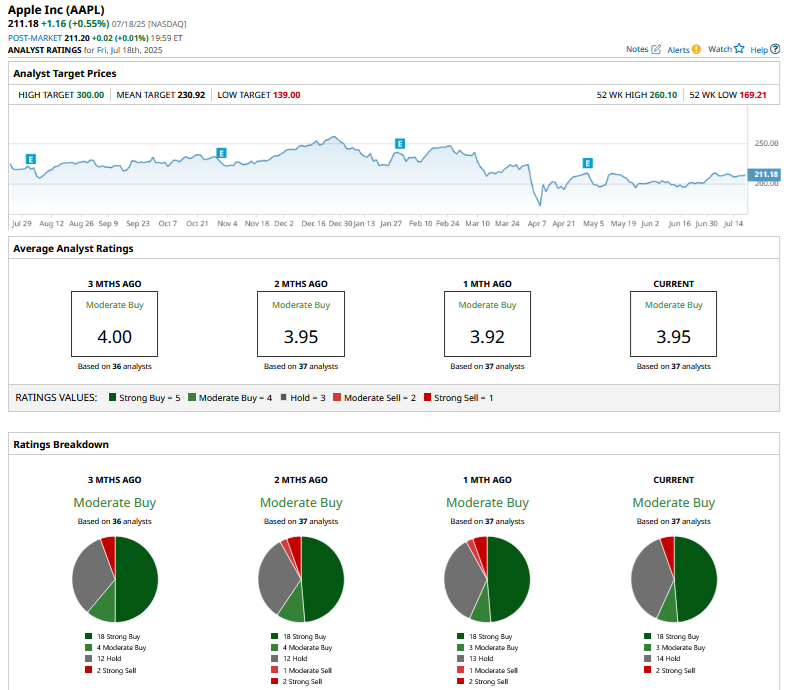Image resolution: width=787 pixels, height=690 pixels.
Task: Click the 250.00 axis label on chart
Action: 766,143
